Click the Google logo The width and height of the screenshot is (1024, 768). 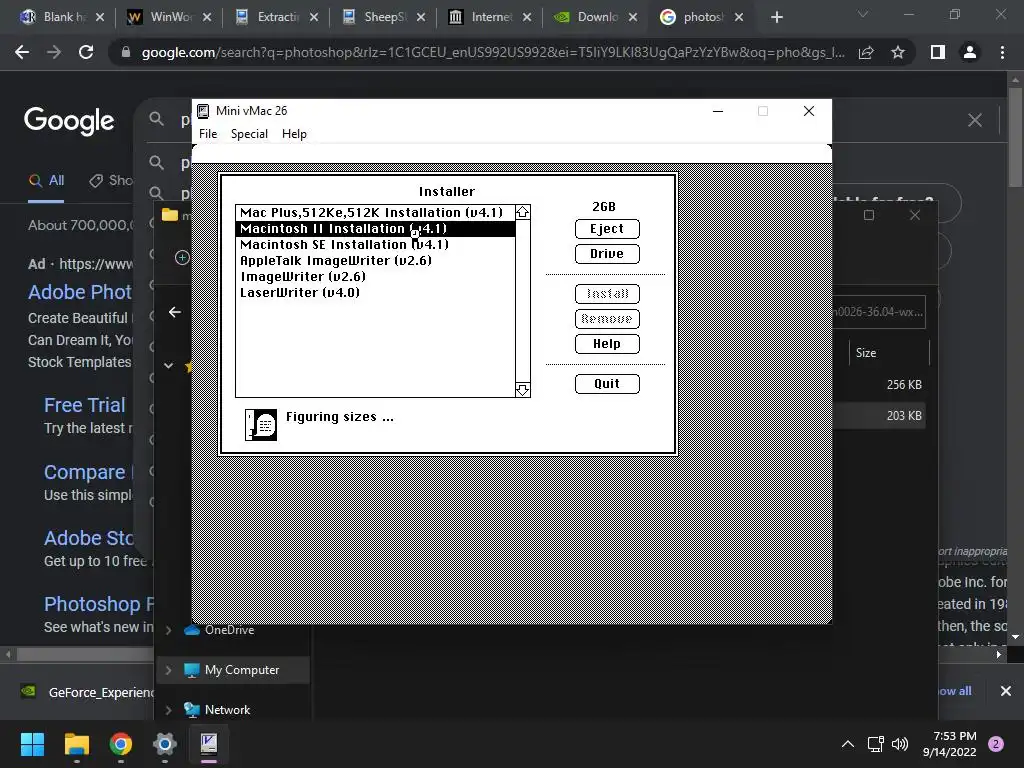point(69,120)
